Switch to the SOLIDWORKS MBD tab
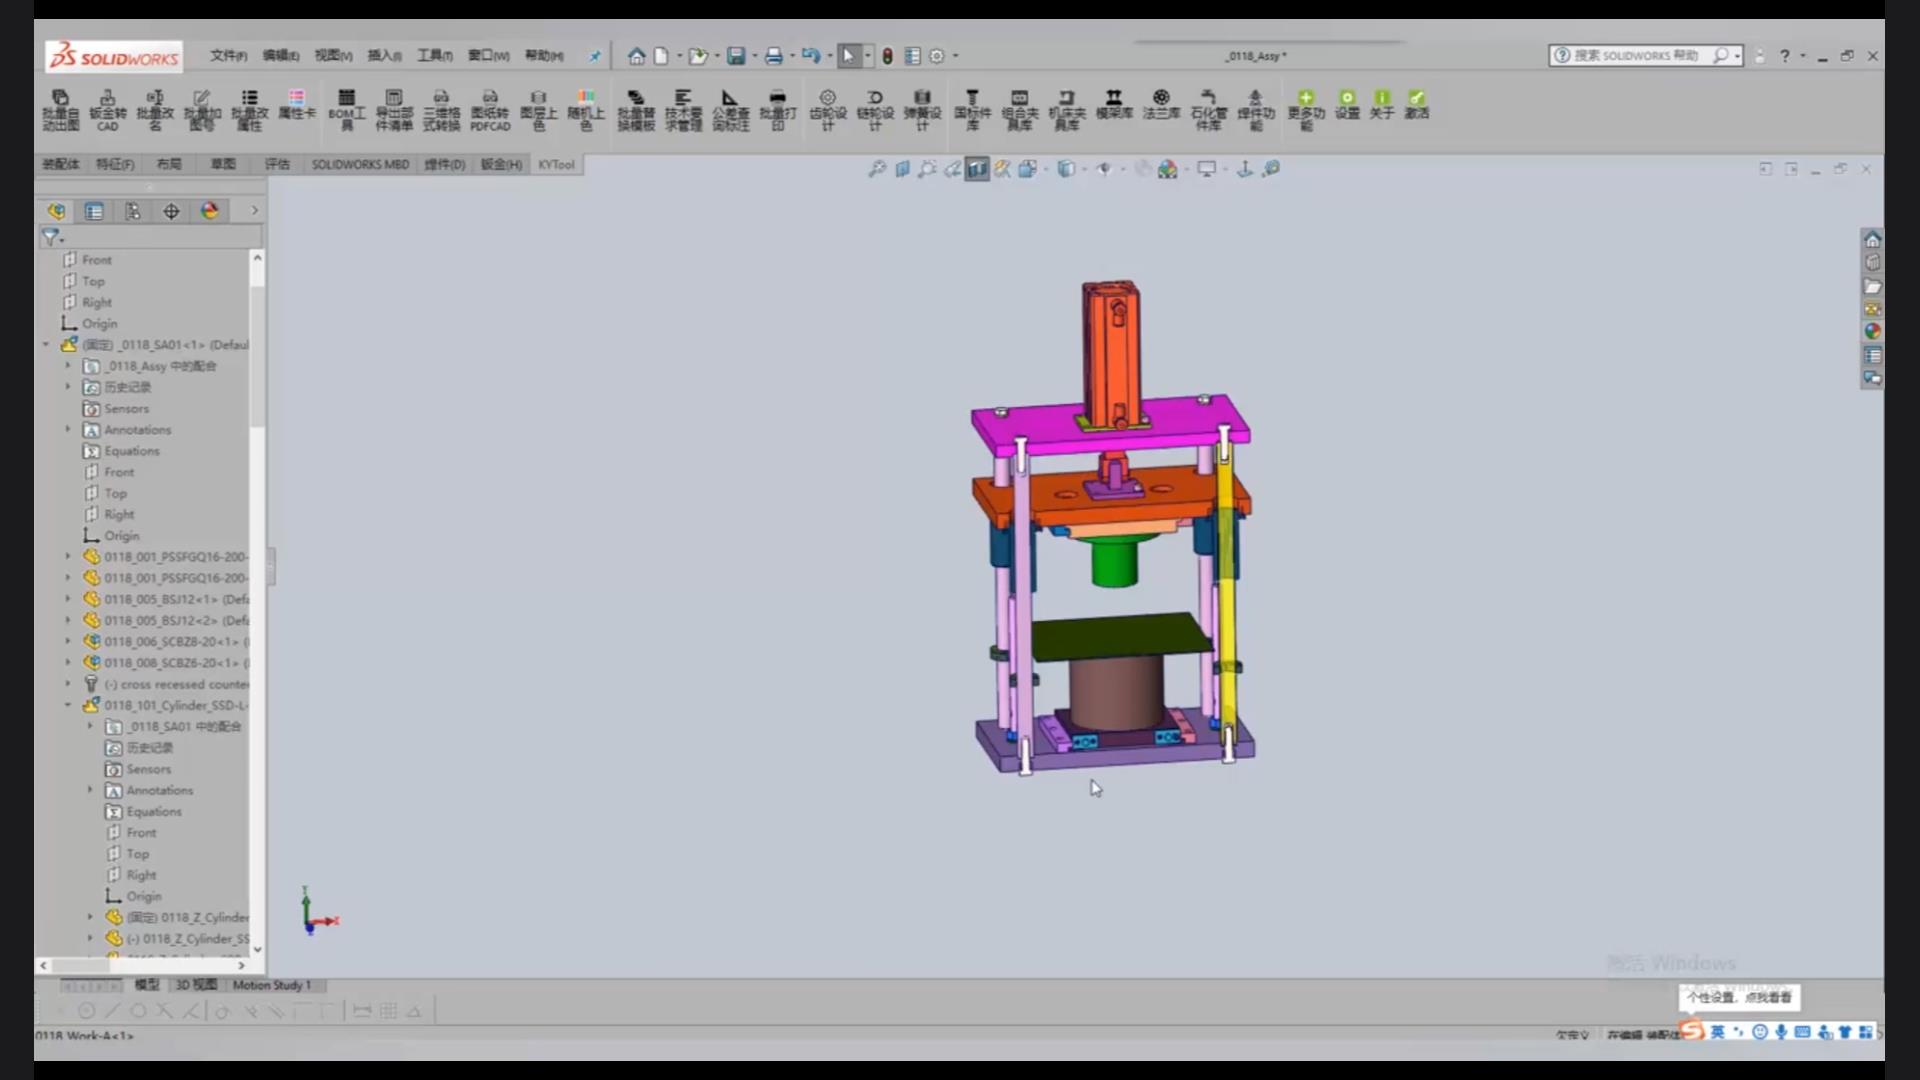The width and height of the screenshot is (1920, 1080). click(360, 164)
